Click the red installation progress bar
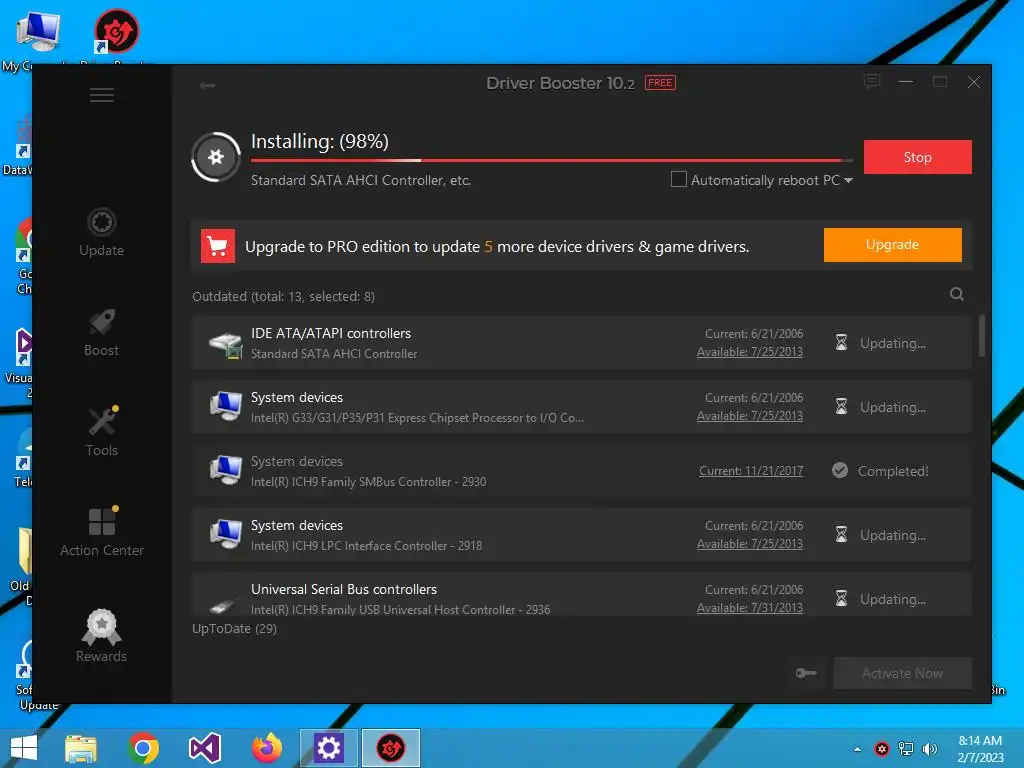 click(552, 160)
